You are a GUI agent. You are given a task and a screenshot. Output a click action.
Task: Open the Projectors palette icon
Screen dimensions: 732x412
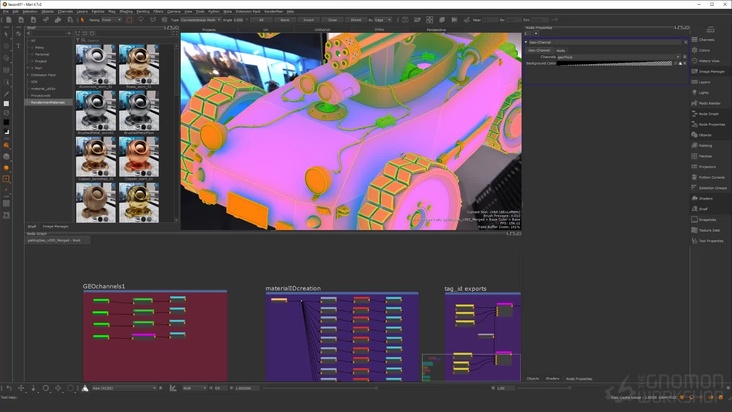(693, 166)
